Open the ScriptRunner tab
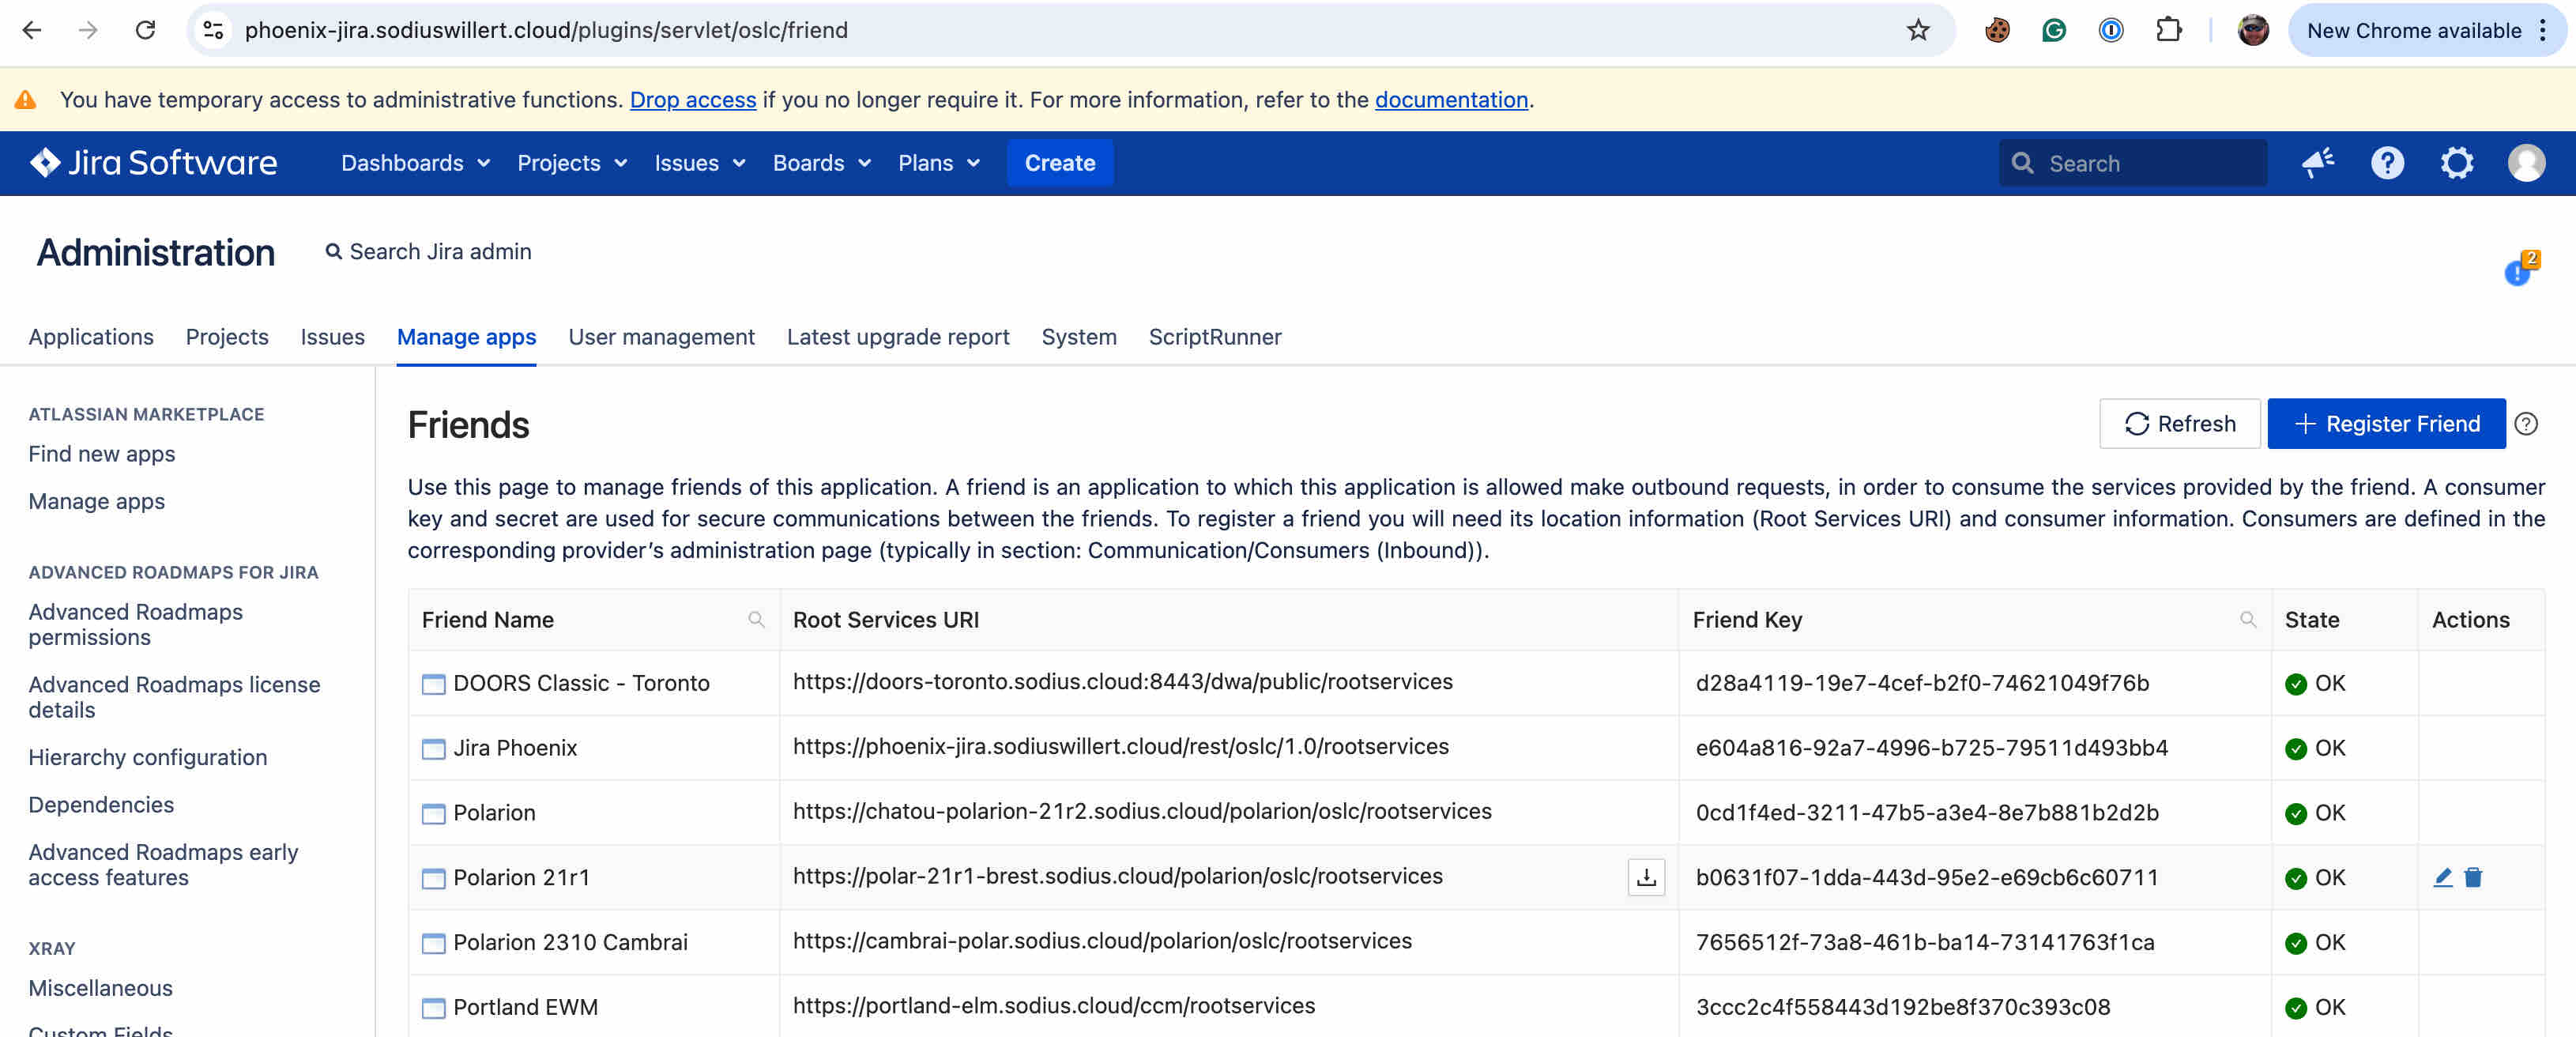The width and height of the screenshot is (2576, 1037). pyautogui.click(x=1214, y=337)
